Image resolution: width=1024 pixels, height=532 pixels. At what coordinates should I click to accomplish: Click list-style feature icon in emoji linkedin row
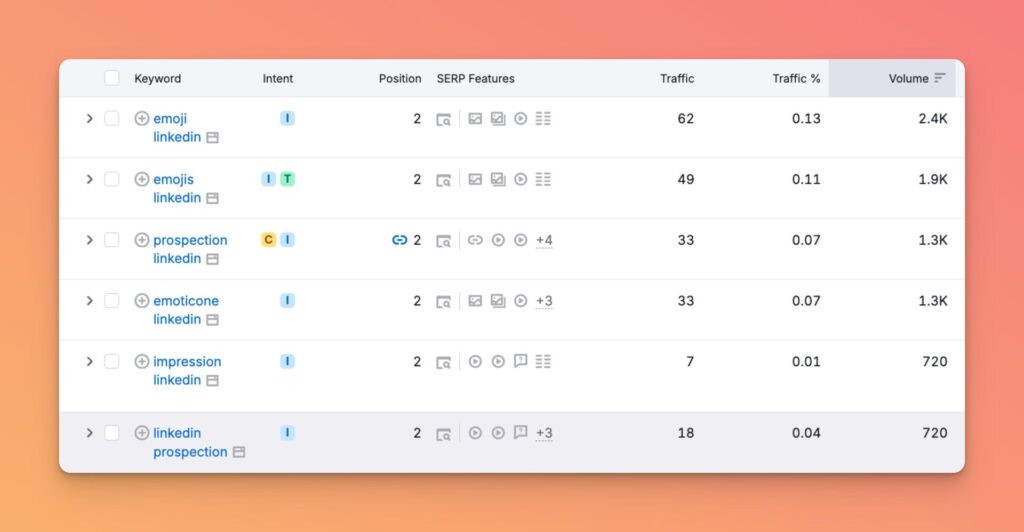click(543, 118)
